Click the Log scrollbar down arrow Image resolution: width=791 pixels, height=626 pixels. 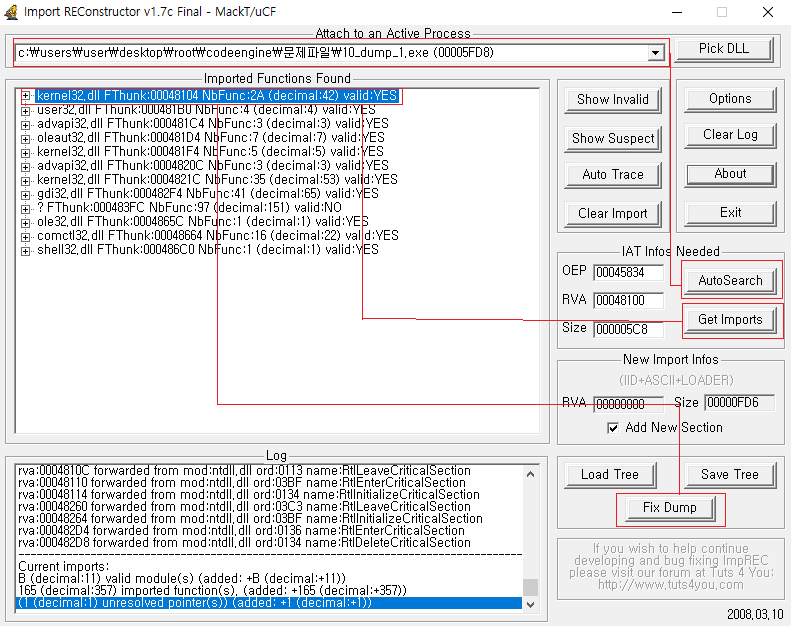pos(530,604)
